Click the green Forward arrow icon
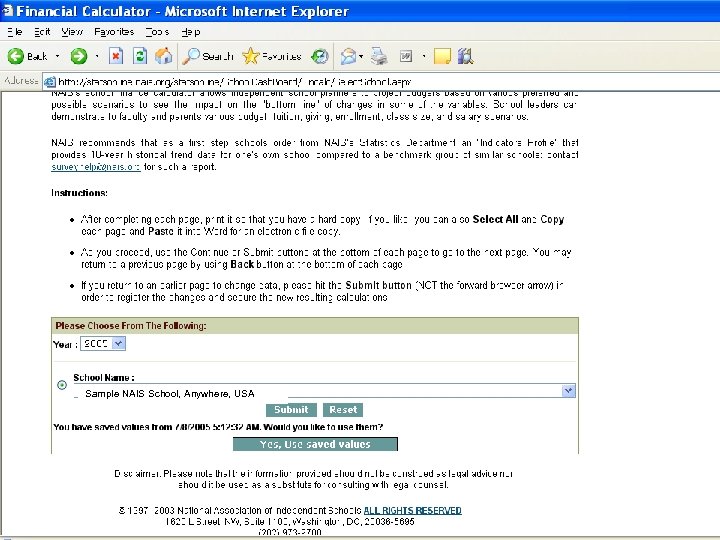The height and width of the screenshot is (540, 720). 79,56
